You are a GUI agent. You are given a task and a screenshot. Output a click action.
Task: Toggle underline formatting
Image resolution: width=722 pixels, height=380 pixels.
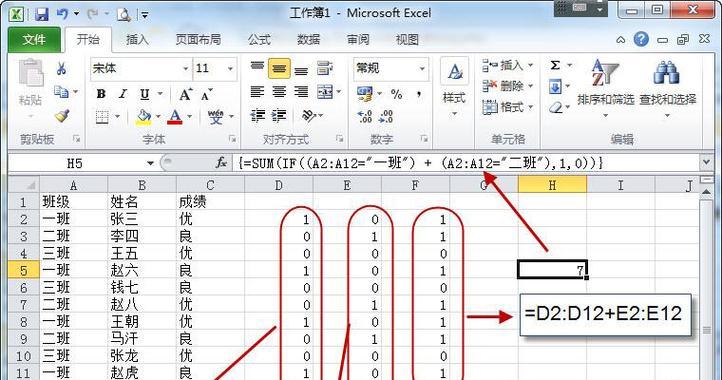pyautogui.click(x=145, y=94)
